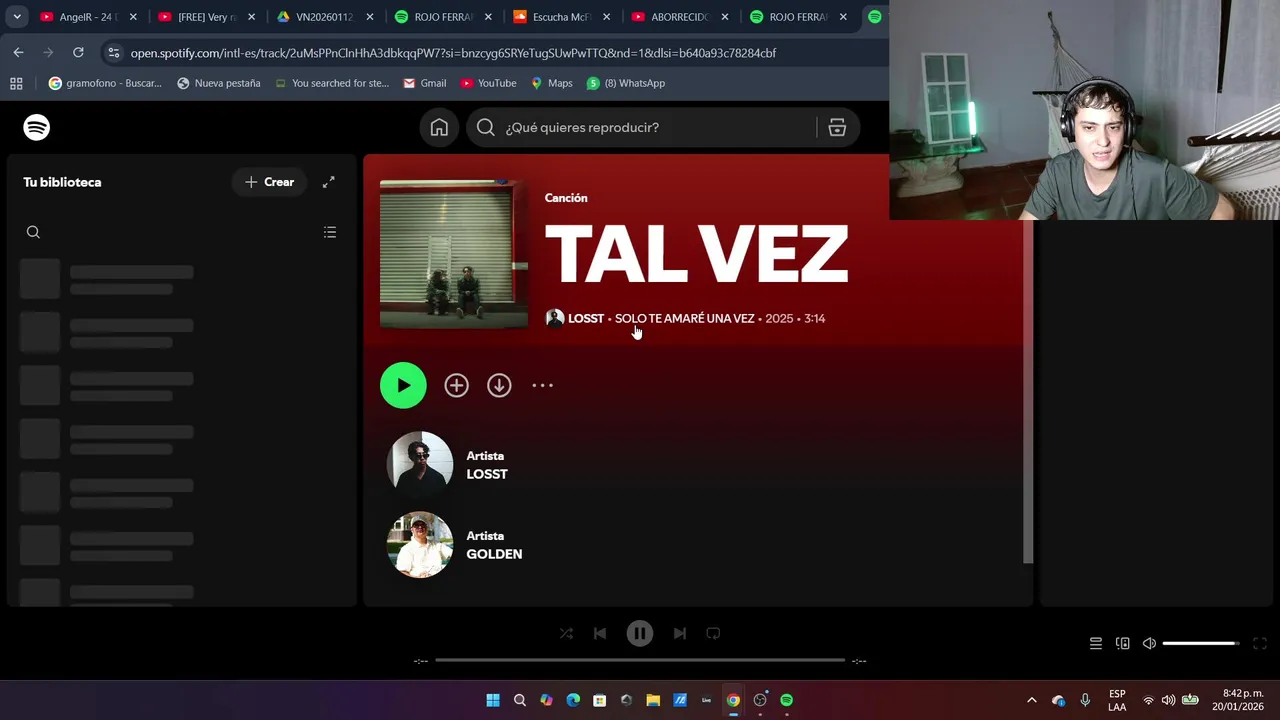Open the YouTube bookmark

[x=488, y=83]
